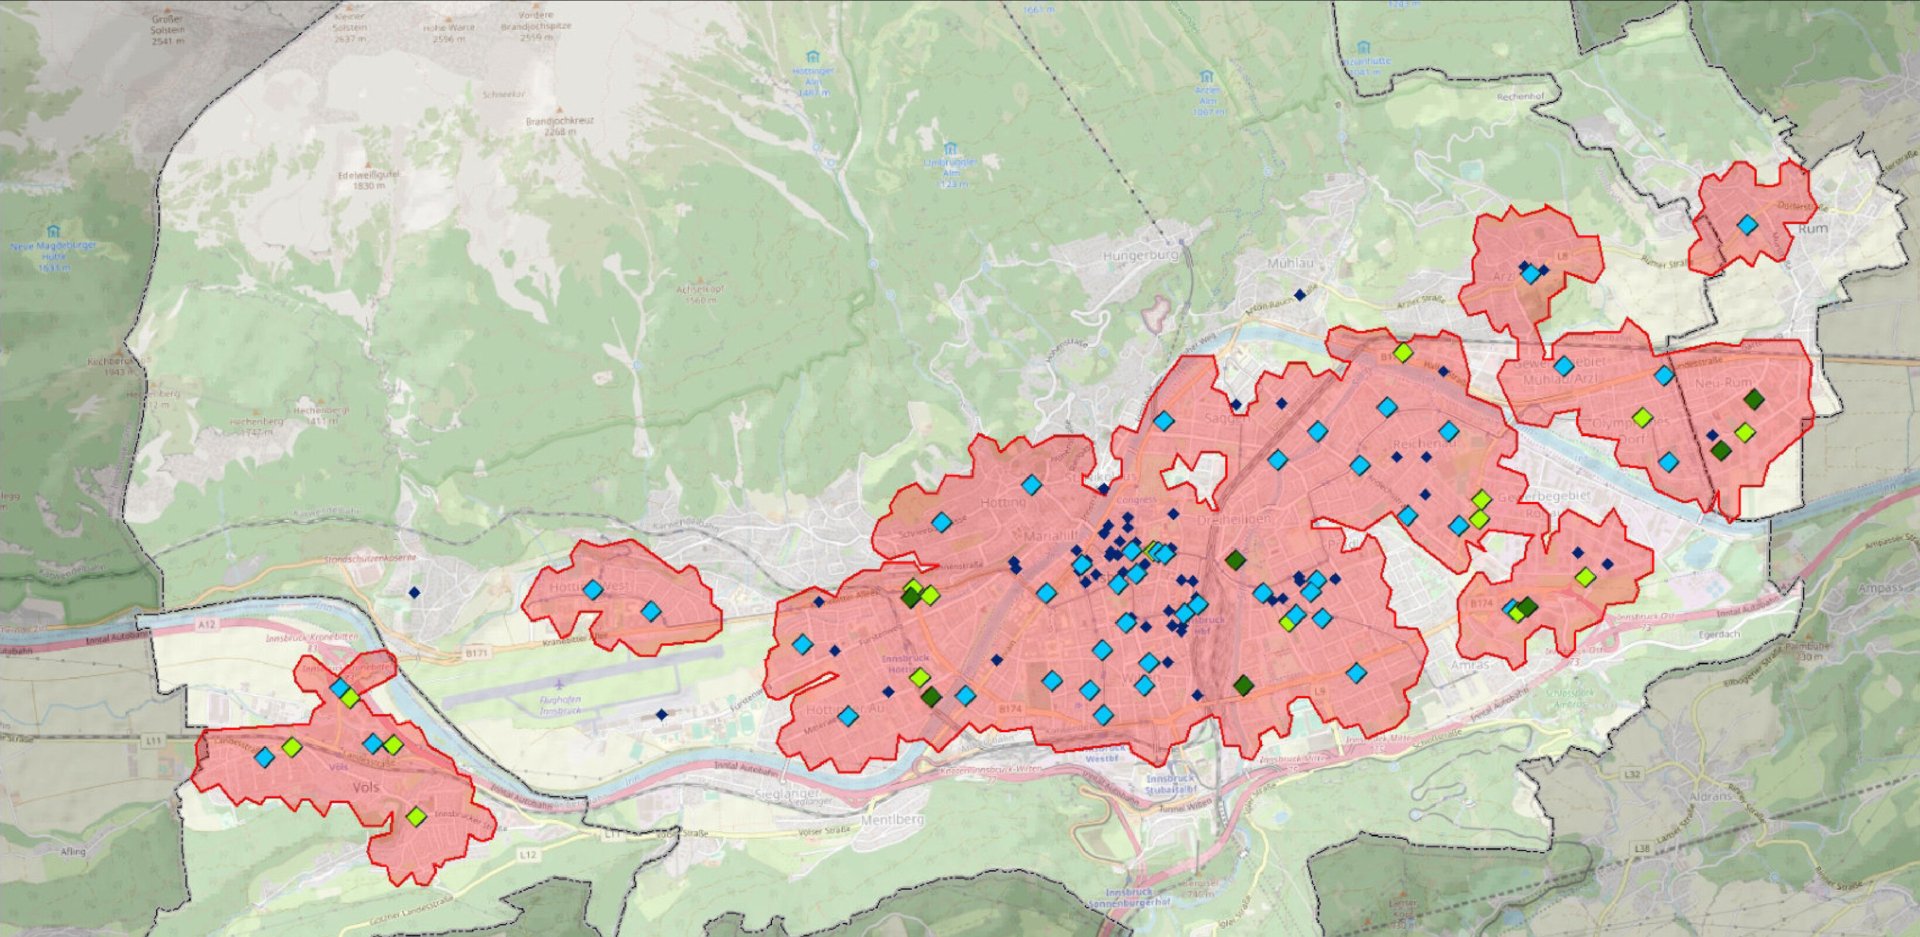Select the dark blue marker at Flughafen Innsbruck
The width and height of the screenshot is (1920, 937).
[x=661, y=715]
